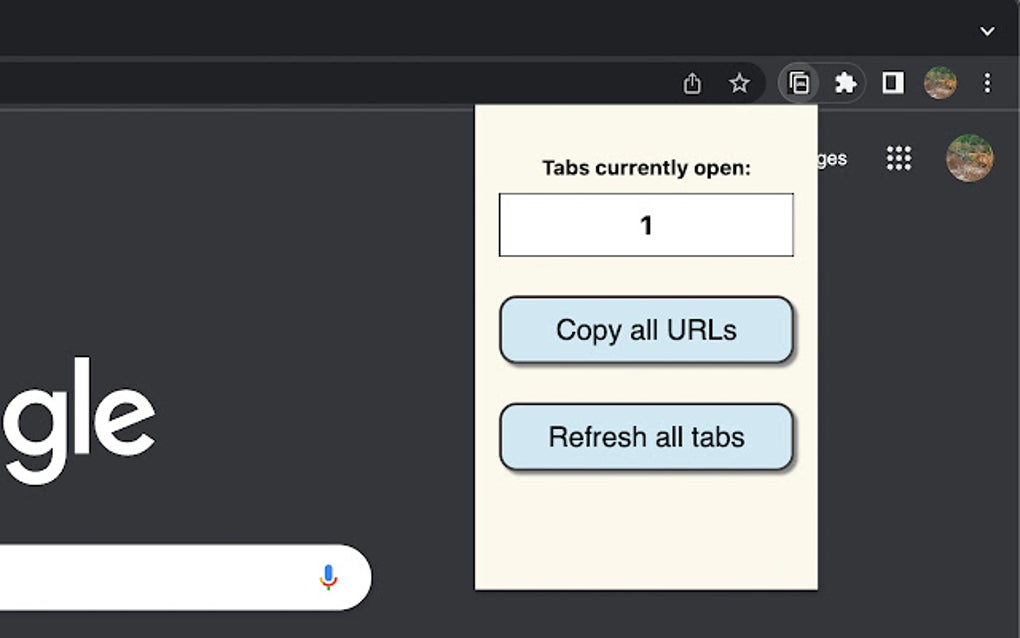Click the share icon in the toolbar
The image size is (1020, 638).
(x=692, y=84)
